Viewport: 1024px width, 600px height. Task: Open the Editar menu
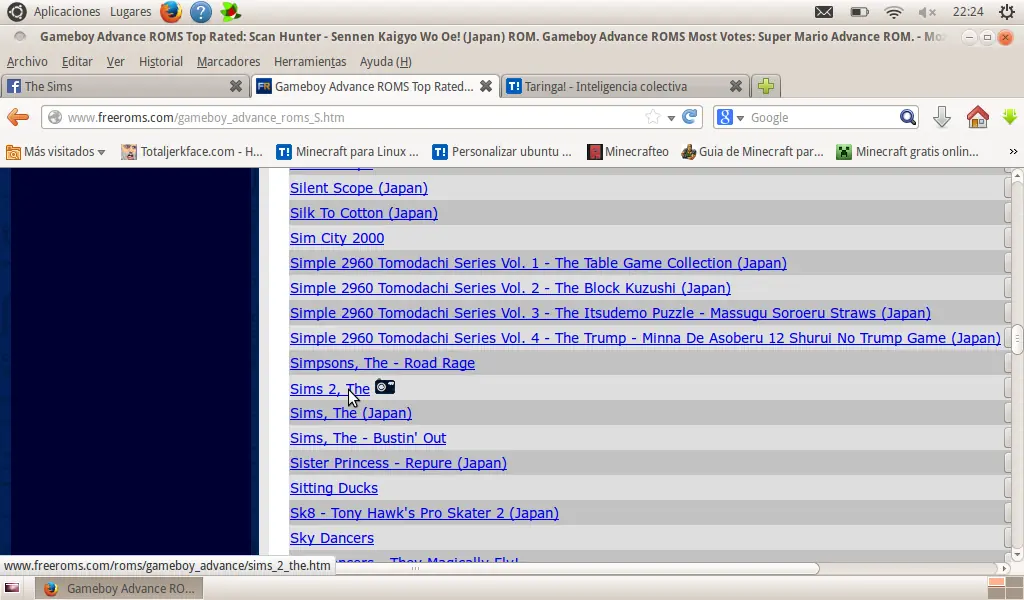tap(76, 61)
